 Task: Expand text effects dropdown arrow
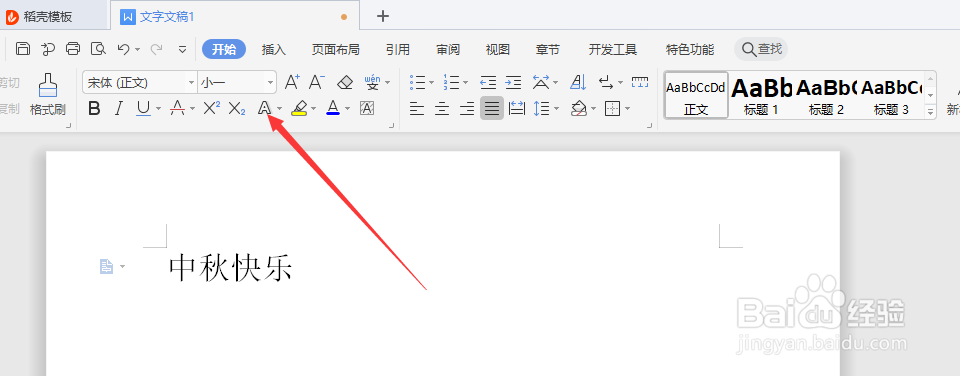coord(279,109)
